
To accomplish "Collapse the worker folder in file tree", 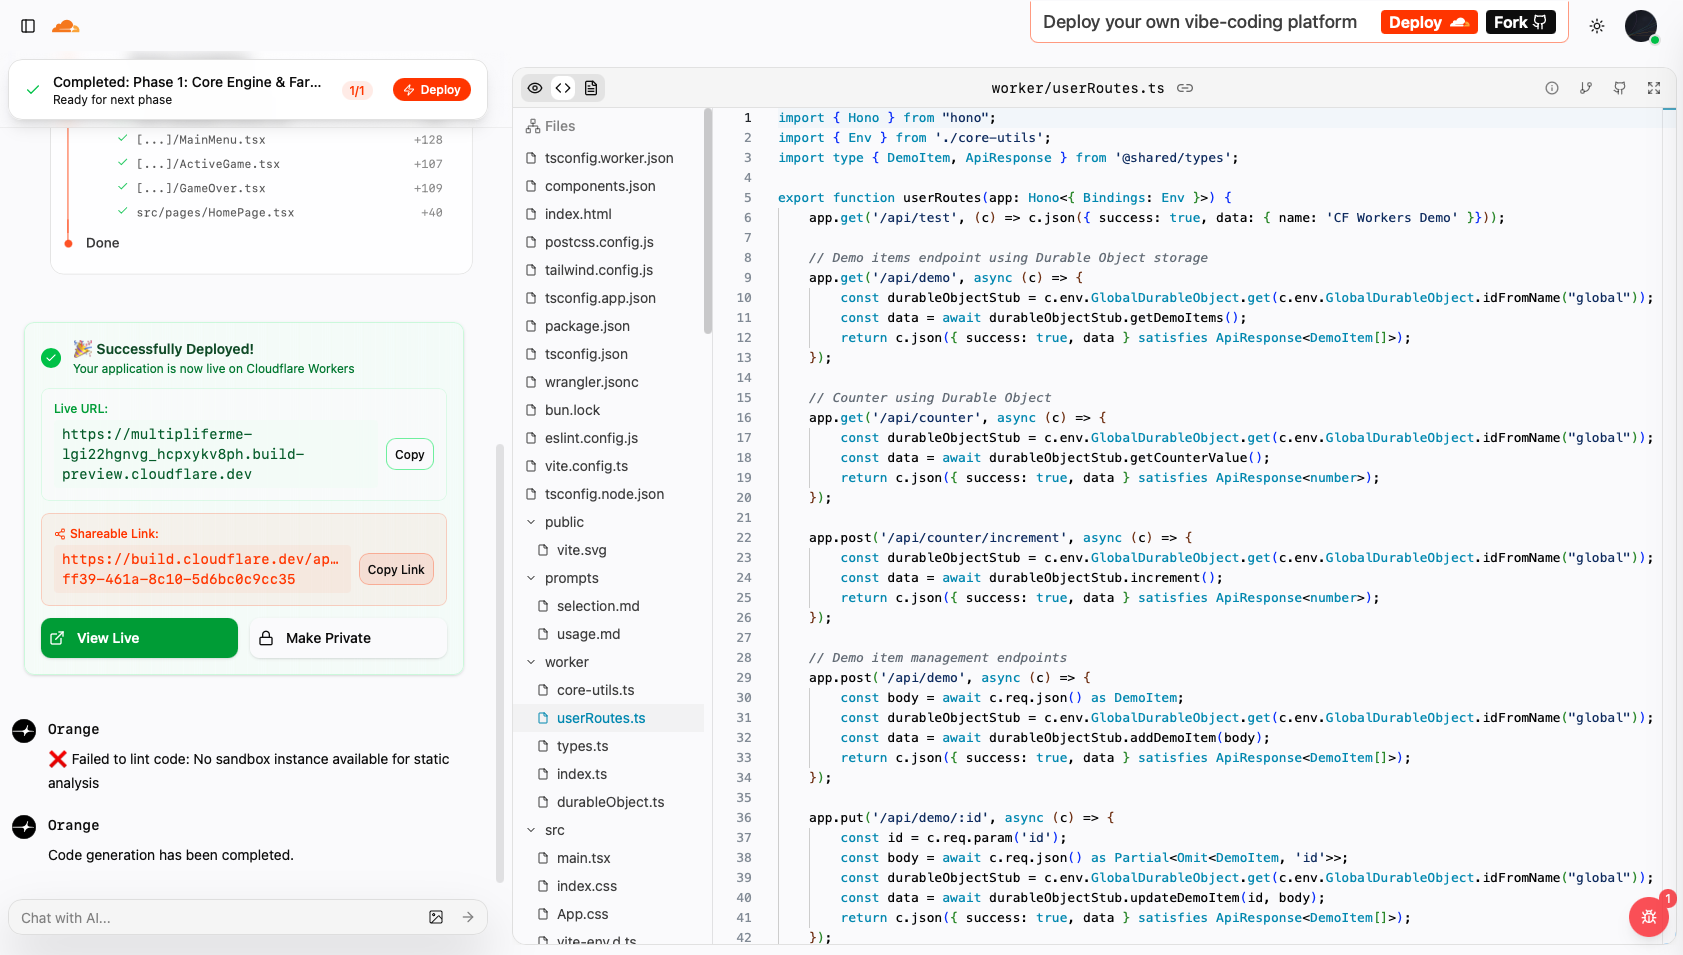I will [566, 662].
